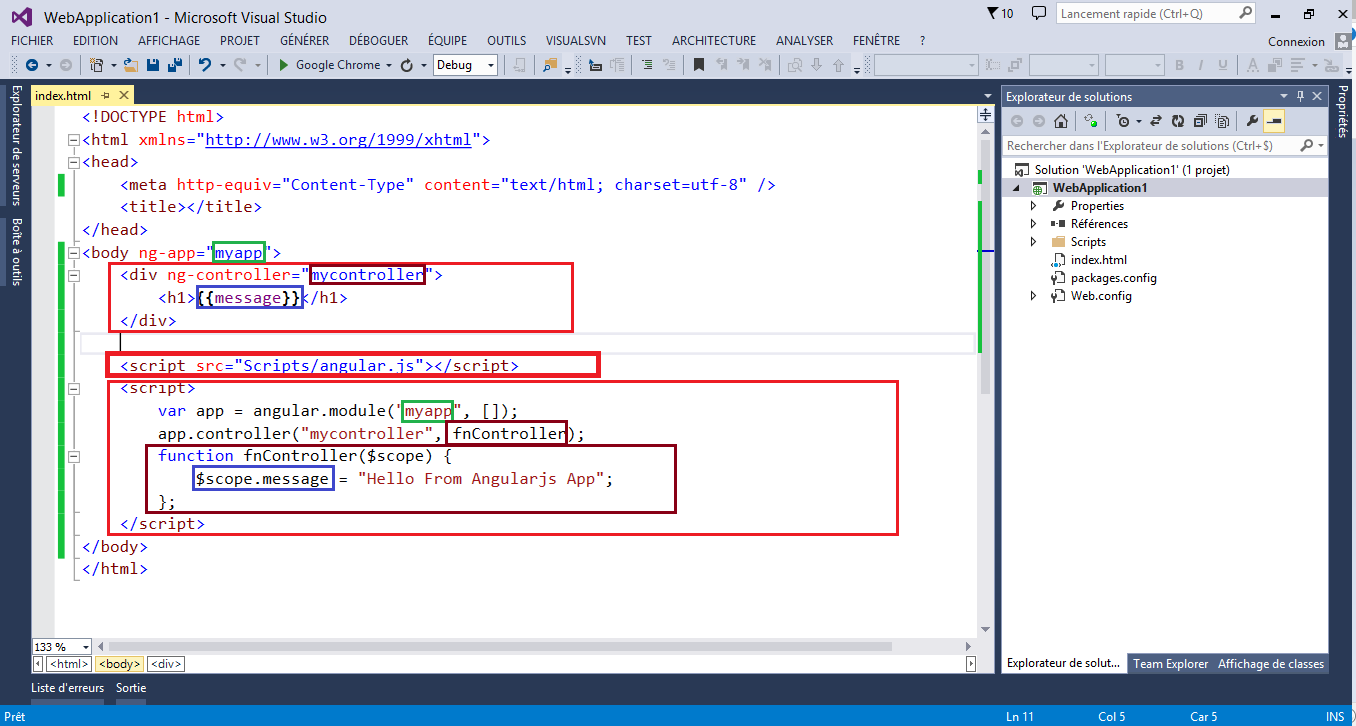Viewport: 1356px width, 726px height.
Task: Close the index.html tab
Action: (124, 96)
